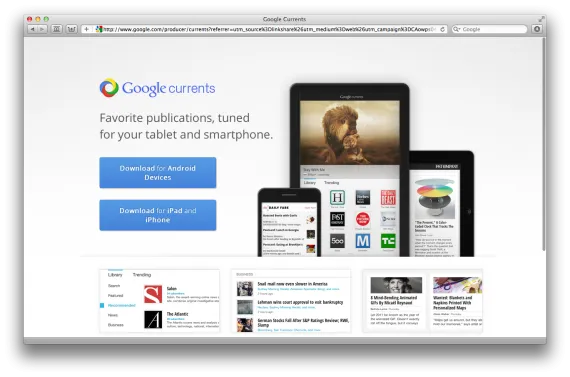Select the Trending tab in bottom-left preview
This screenshot has height=377, width=570.
(142, 275)
